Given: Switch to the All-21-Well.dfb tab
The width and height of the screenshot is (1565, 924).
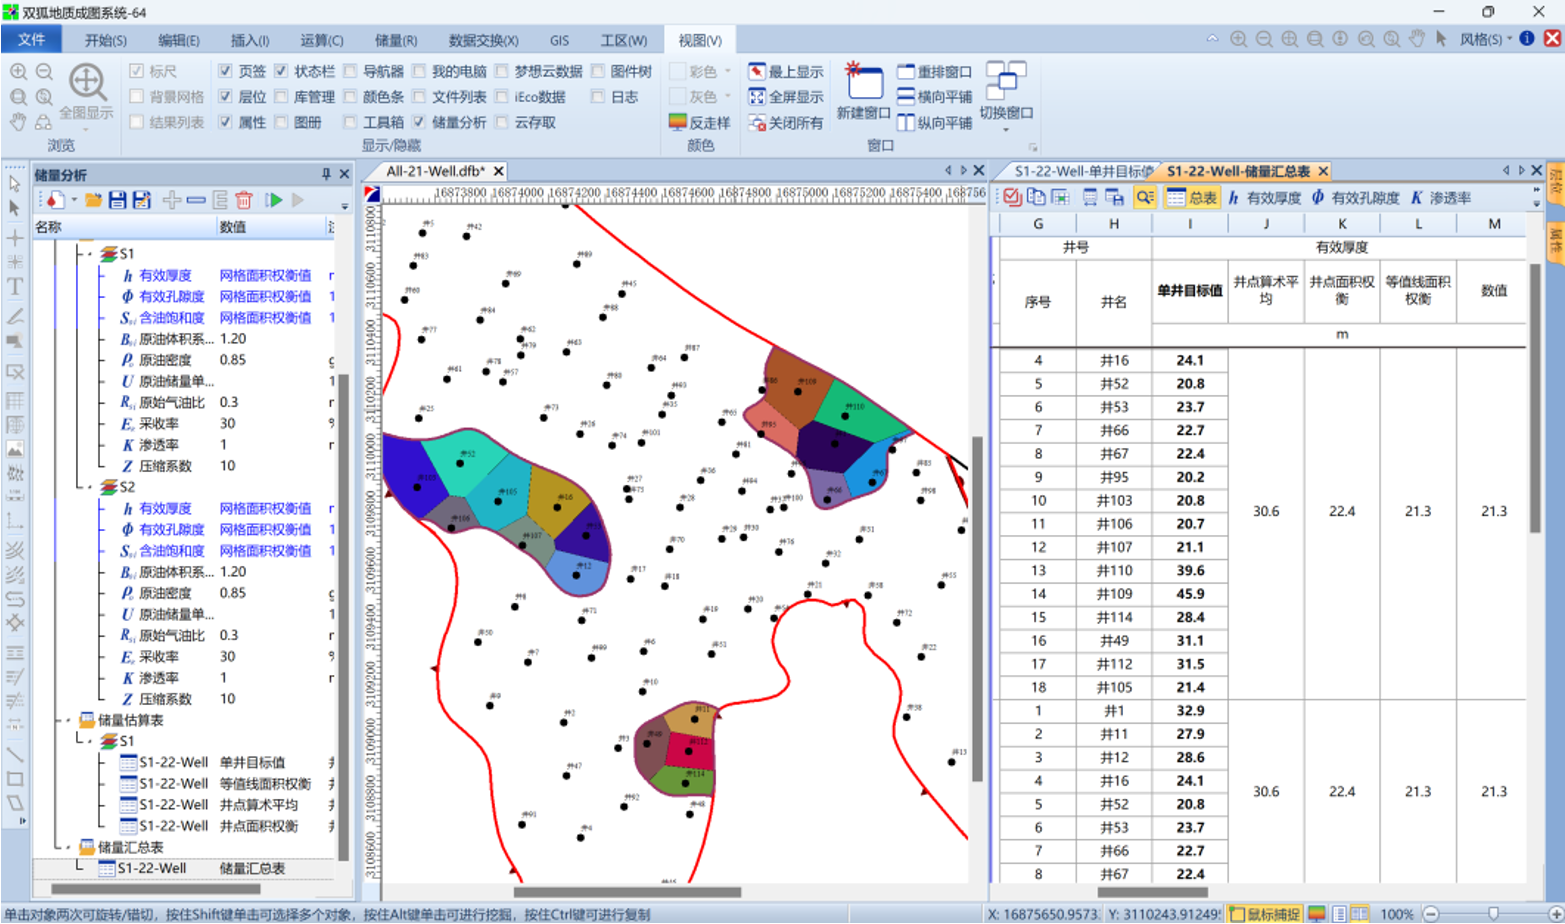Looking at the screenshot, I should coord(435,171).
